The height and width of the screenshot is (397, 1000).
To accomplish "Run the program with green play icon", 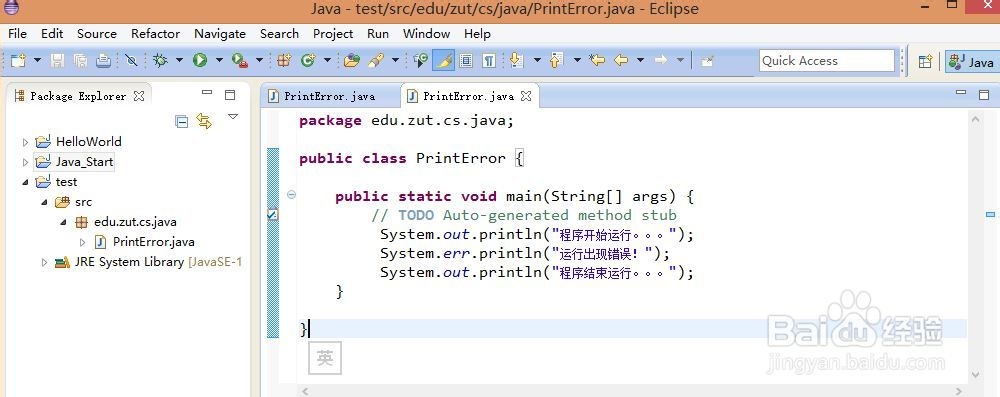I will [x=200, y=61].
